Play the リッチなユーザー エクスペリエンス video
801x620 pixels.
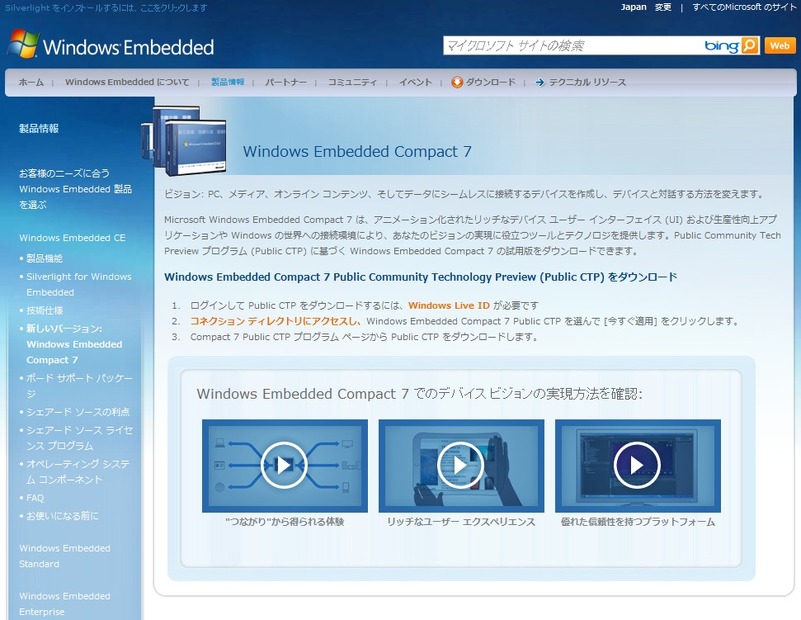[x=461, y=465]
